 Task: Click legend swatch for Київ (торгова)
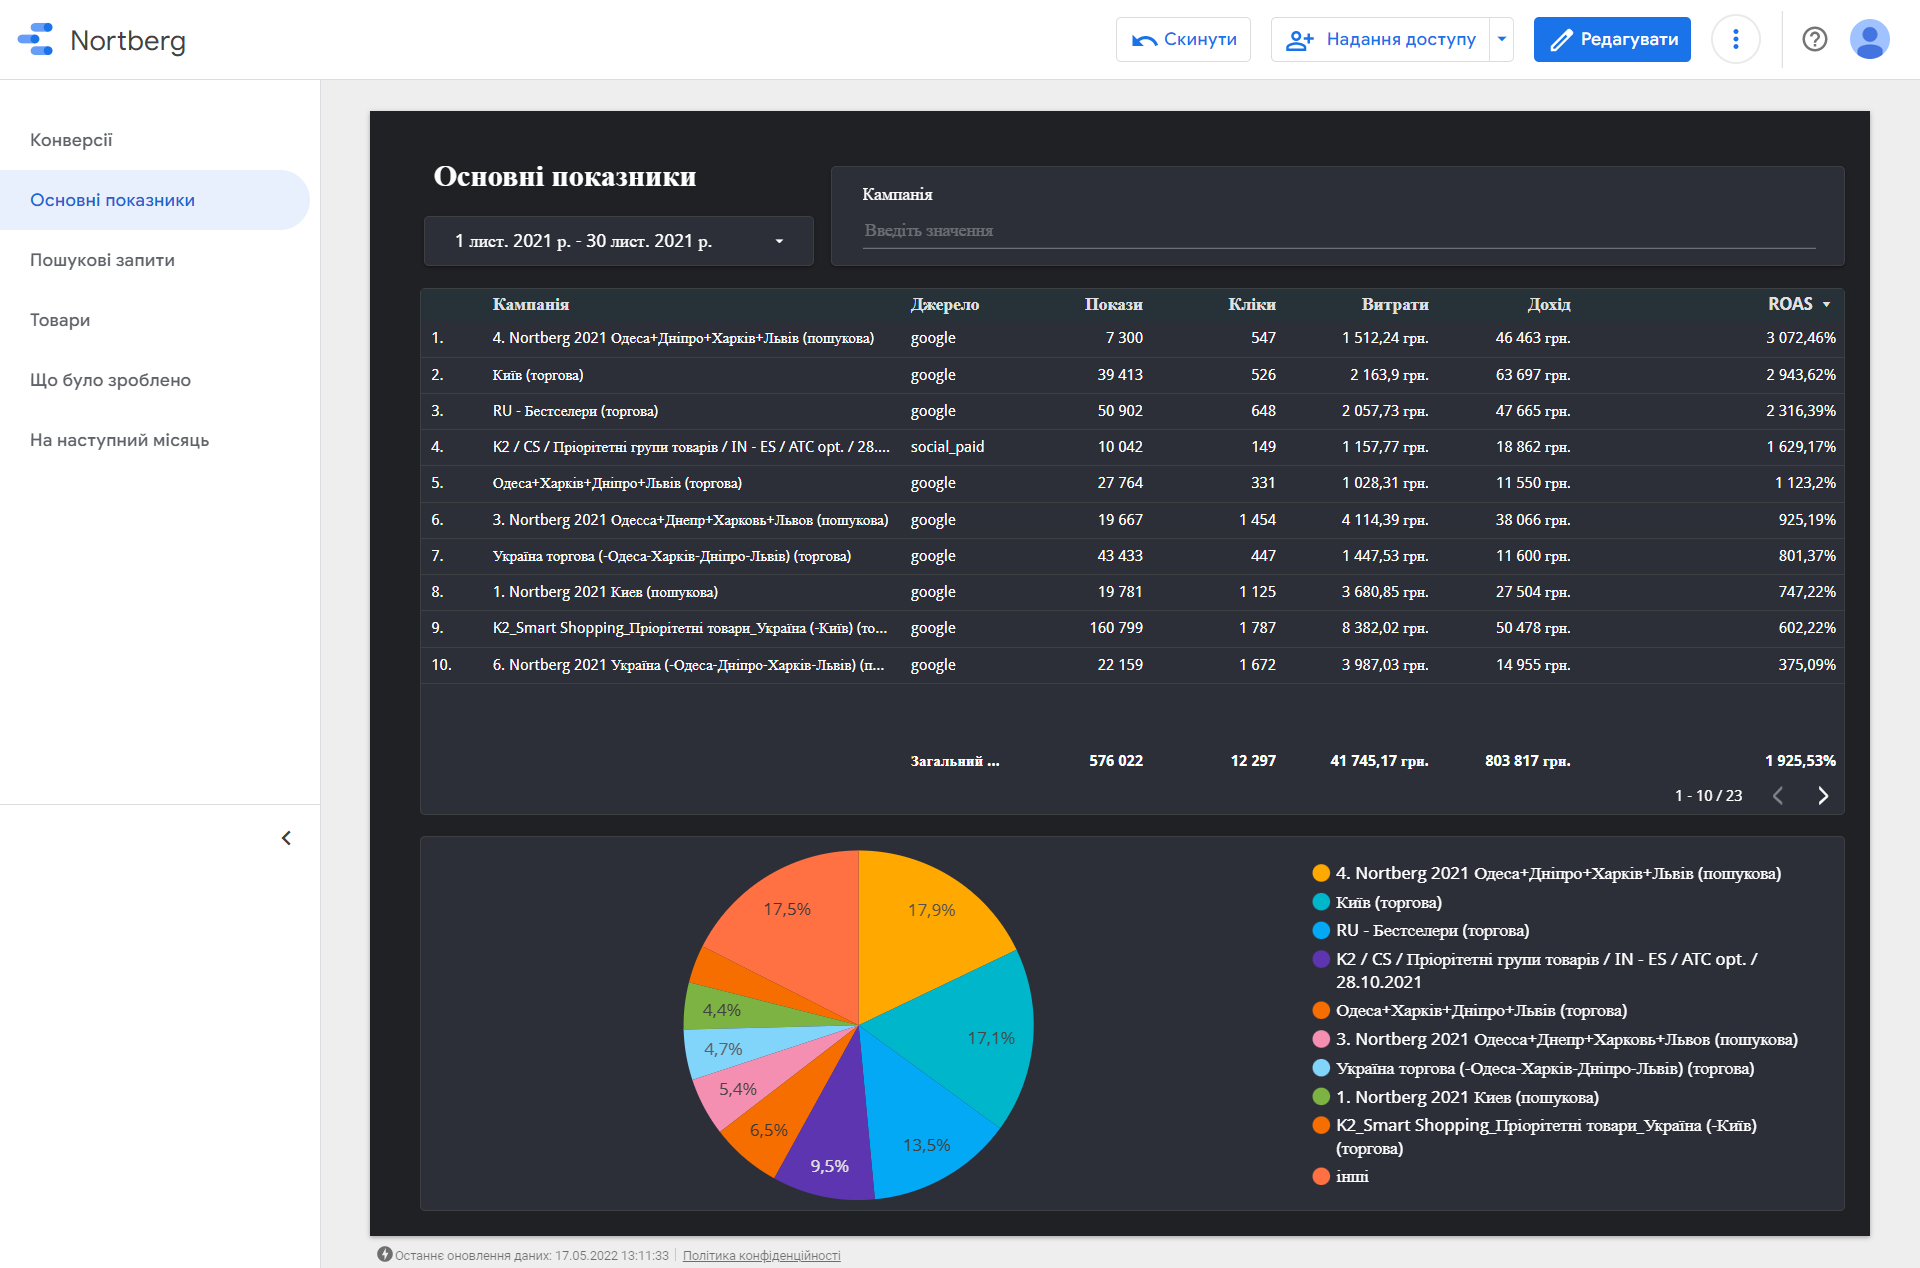tap(1321, 902)
